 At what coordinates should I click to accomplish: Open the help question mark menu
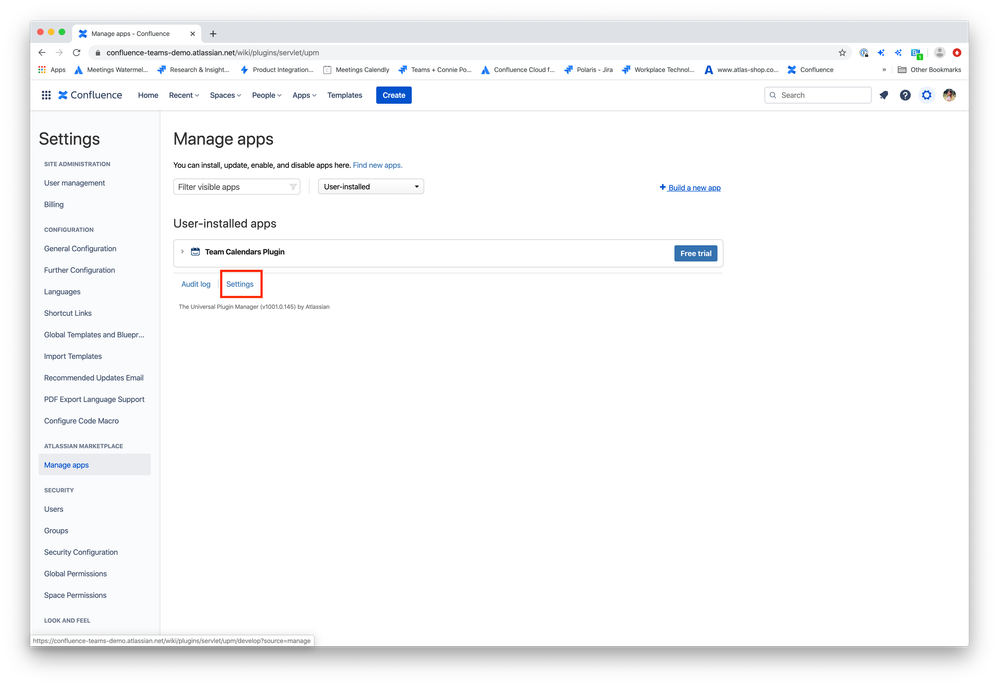tap(905, 95)
